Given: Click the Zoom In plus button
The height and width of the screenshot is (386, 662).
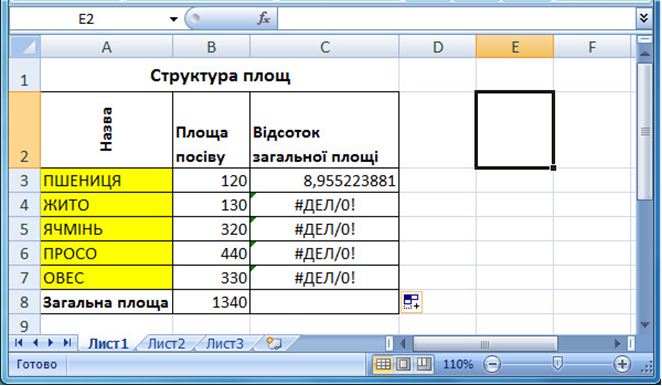Looking at the screenshot, I should pyautogui.click(x=622, y=364).
